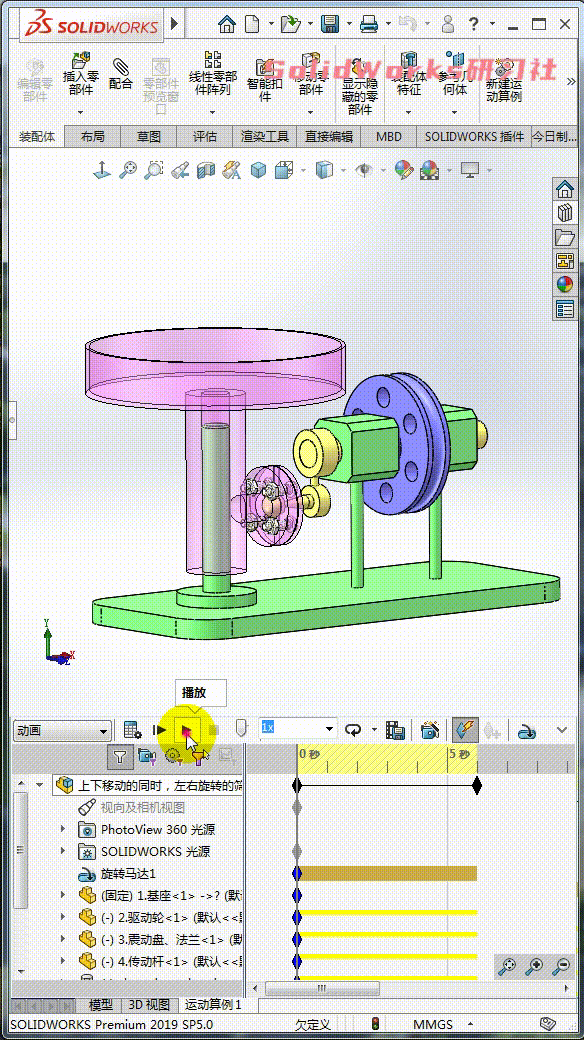Switch to 3D 视图 bottom tab
Image resolution: width=584 pixels, height=1040 pixels.
149,1005
